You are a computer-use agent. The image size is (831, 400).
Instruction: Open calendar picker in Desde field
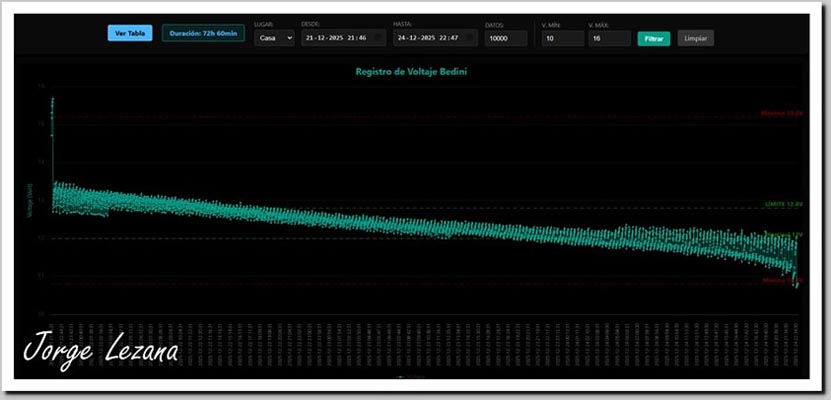point(378,38)
